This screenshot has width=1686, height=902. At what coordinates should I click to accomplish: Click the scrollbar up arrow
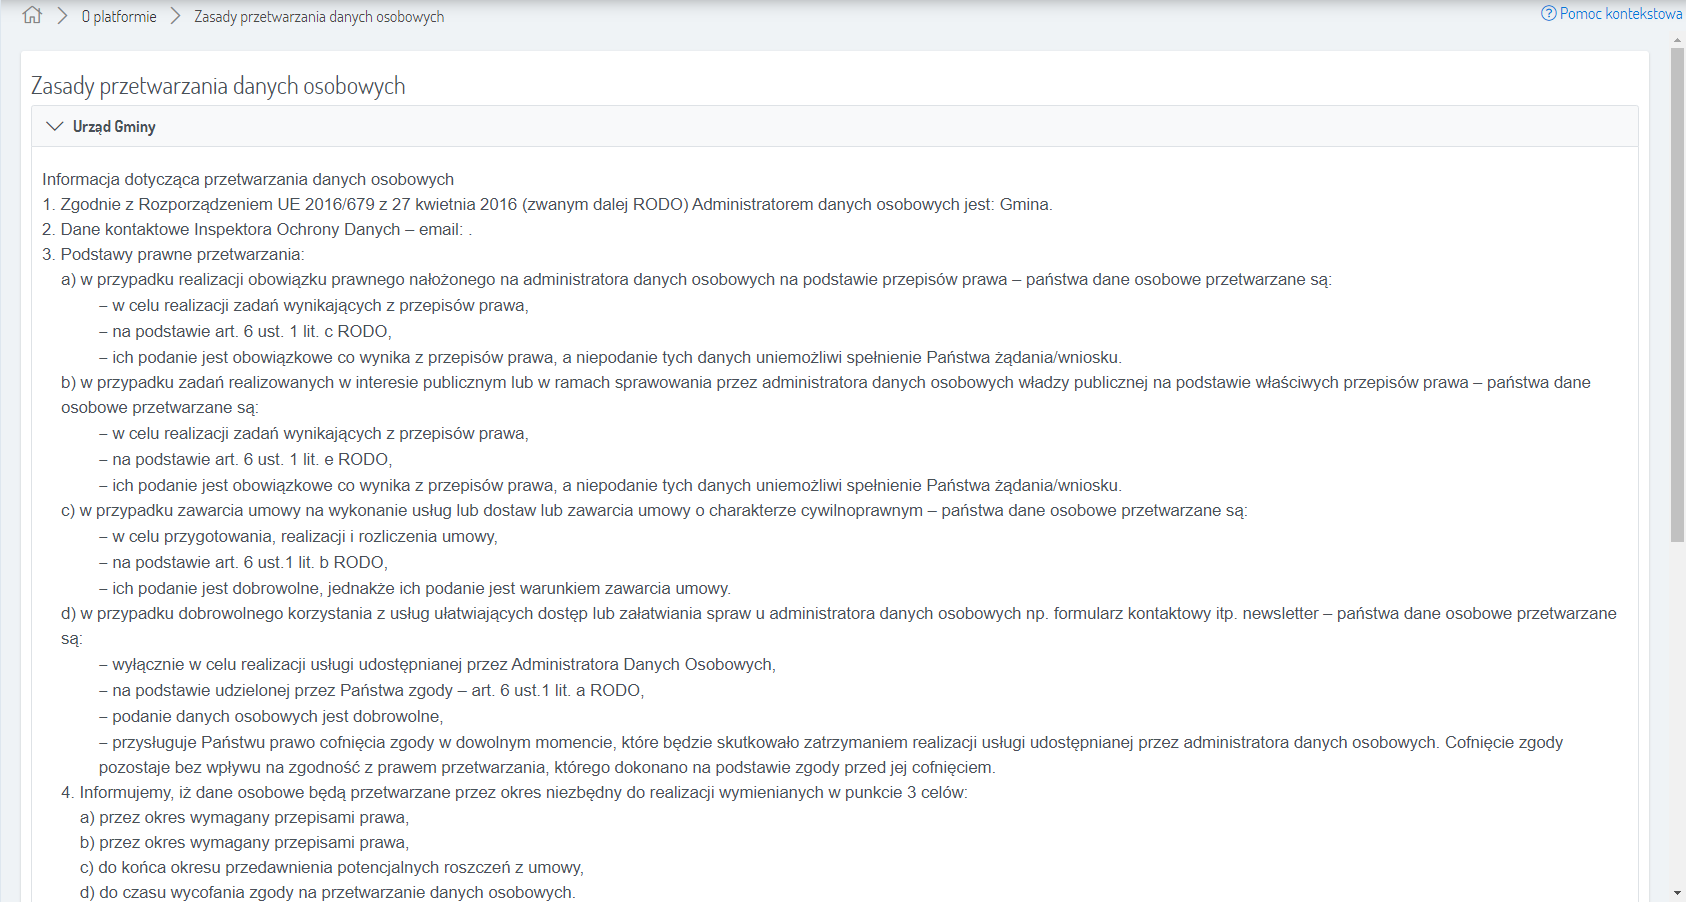click(1677, 41)
